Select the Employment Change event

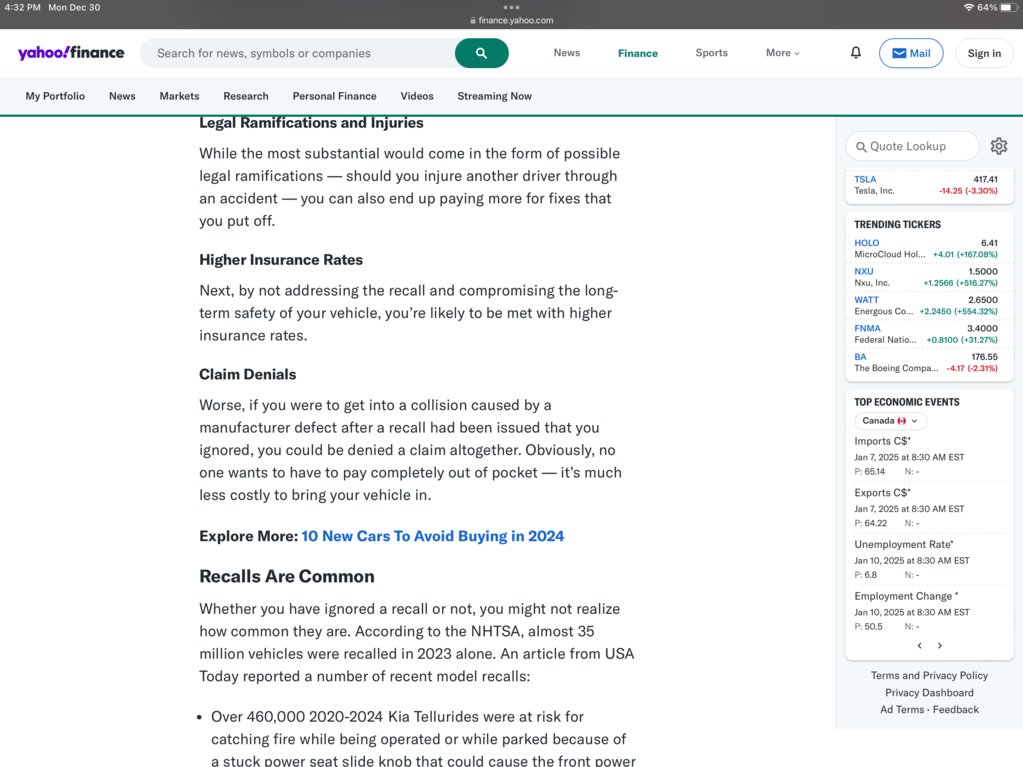point(906,596)
